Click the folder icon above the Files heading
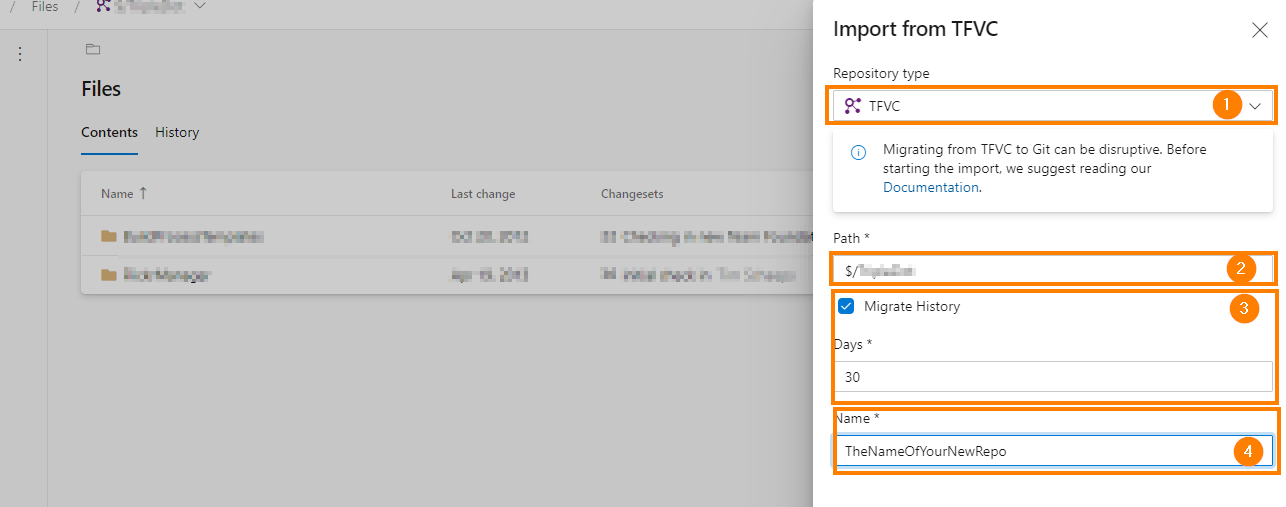 coord(93,49)
